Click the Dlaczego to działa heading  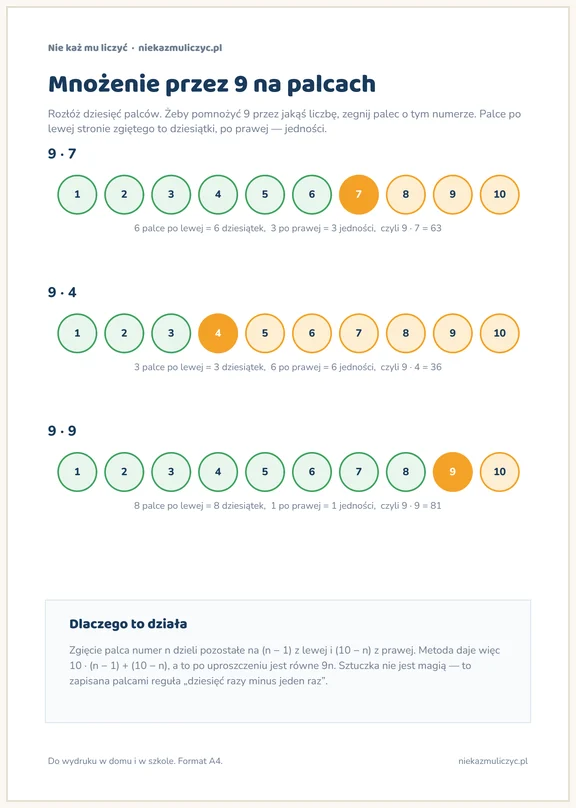point(128,624)
